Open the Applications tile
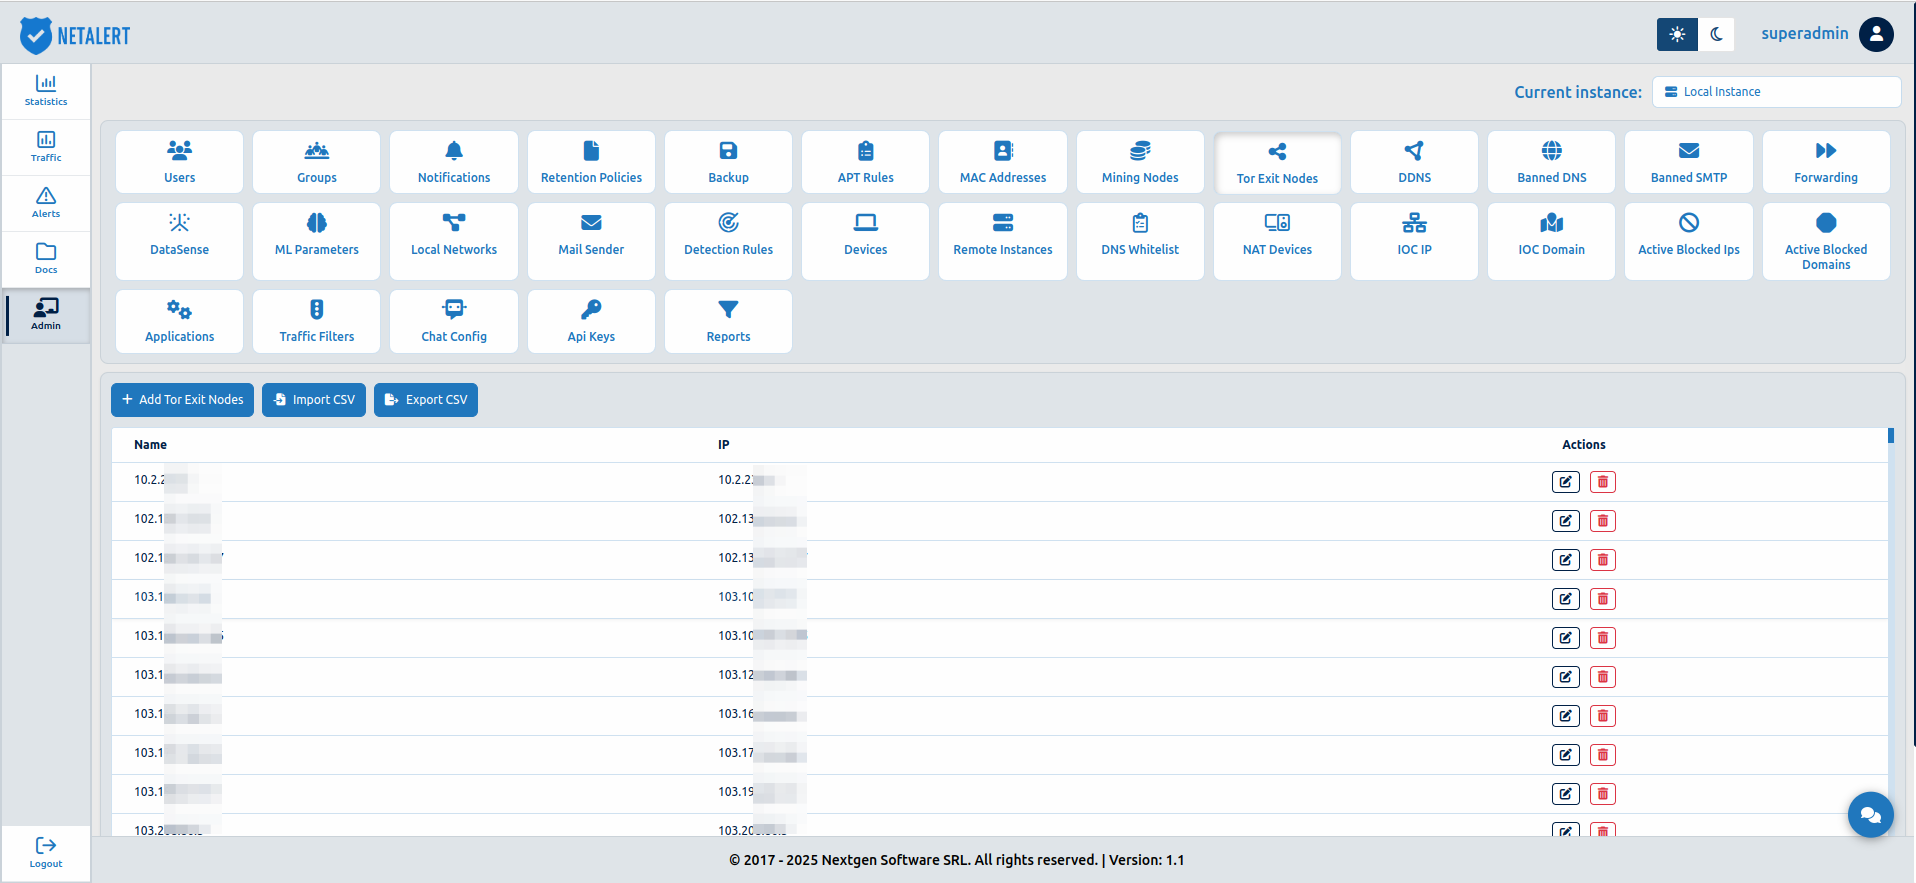Viewport: 1916px width, 883px height. tap(179, 321)
